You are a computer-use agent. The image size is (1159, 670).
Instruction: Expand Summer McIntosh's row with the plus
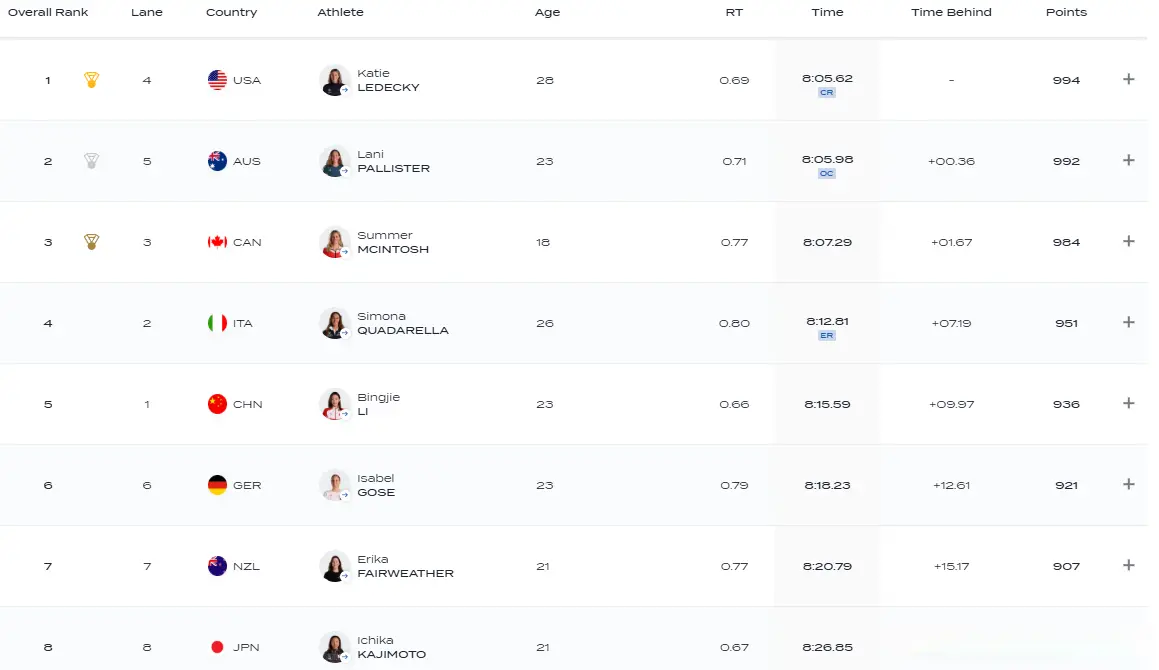click(x=1129, y=241)
